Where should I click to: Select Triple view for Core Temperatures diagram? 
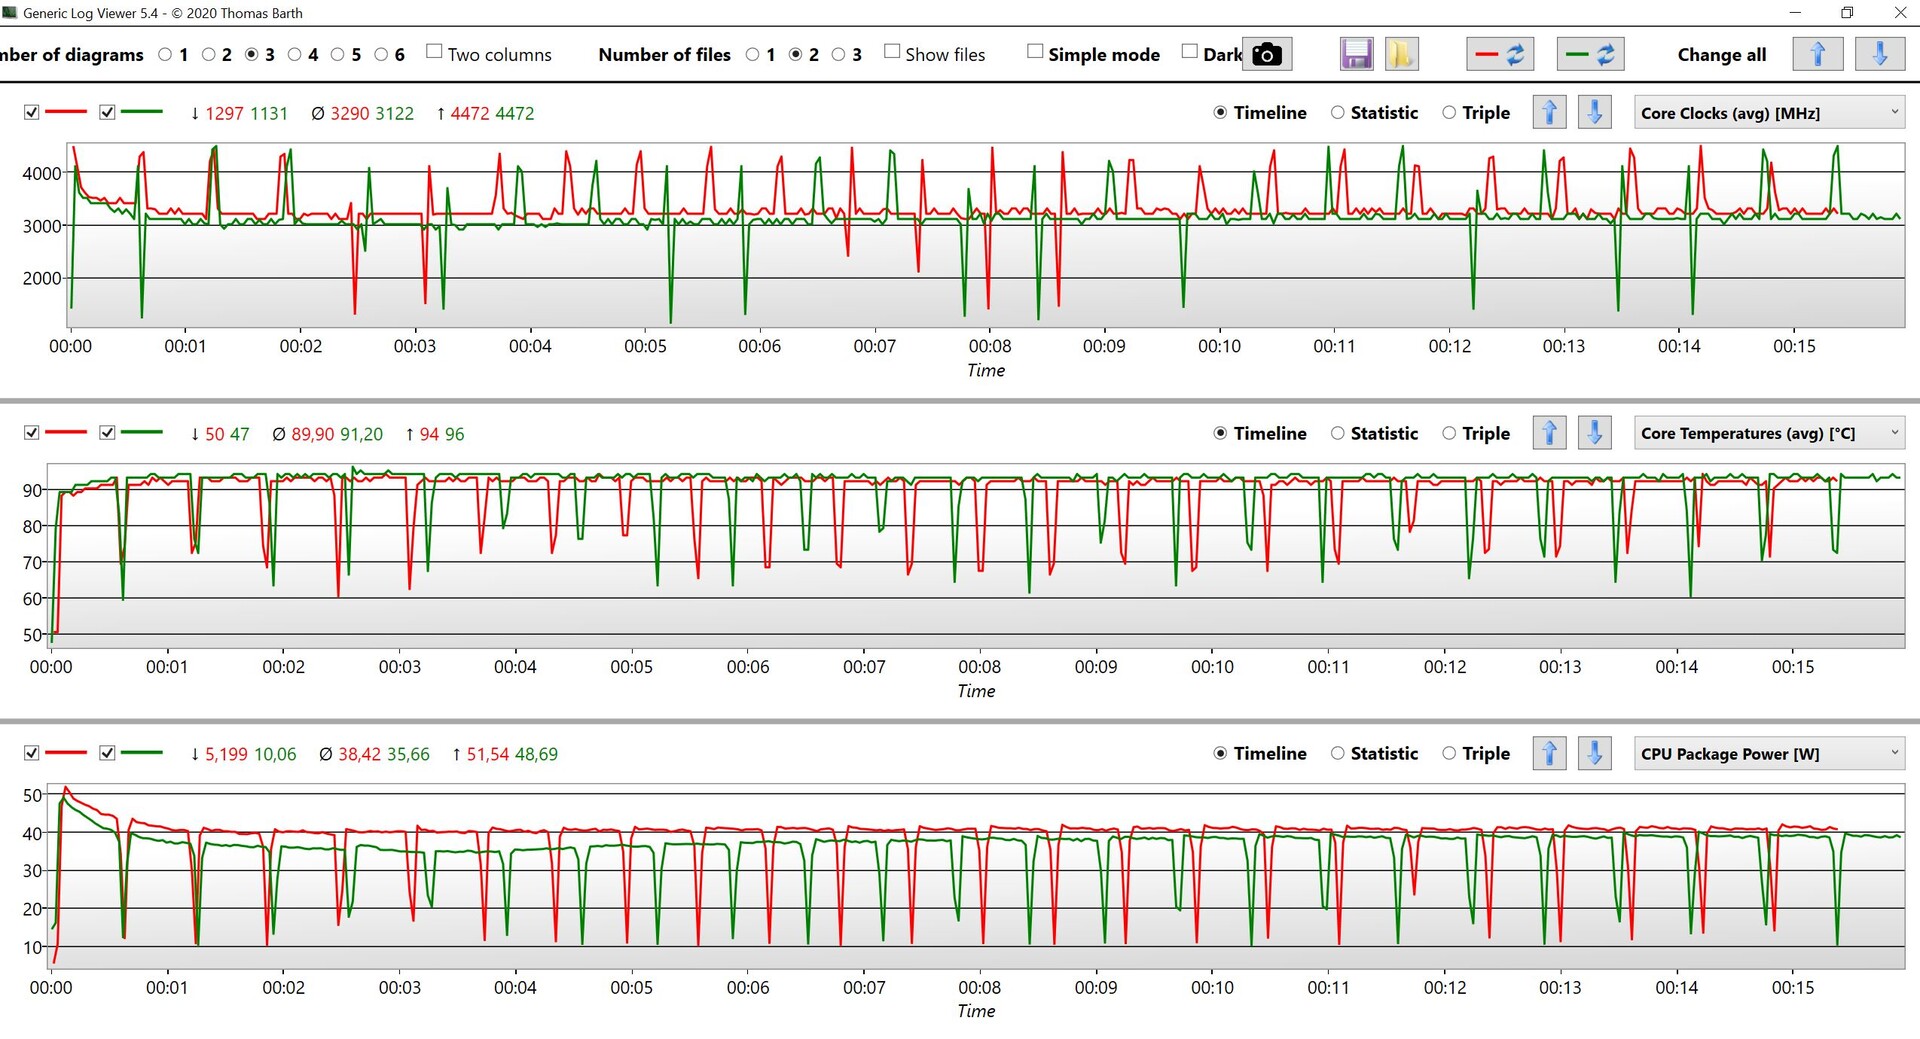pos(1448,433)
